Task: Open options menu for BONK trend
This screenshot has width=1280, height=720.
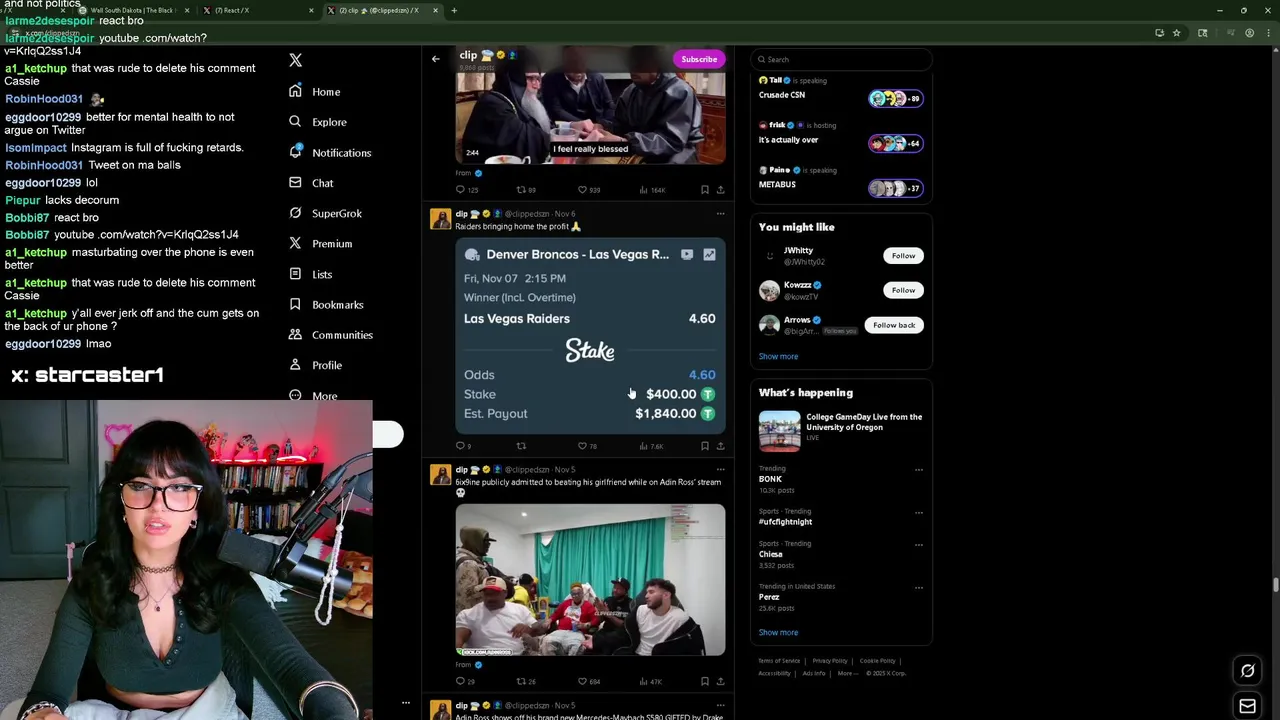Action: pyautogui.click(x=918, y=470)
